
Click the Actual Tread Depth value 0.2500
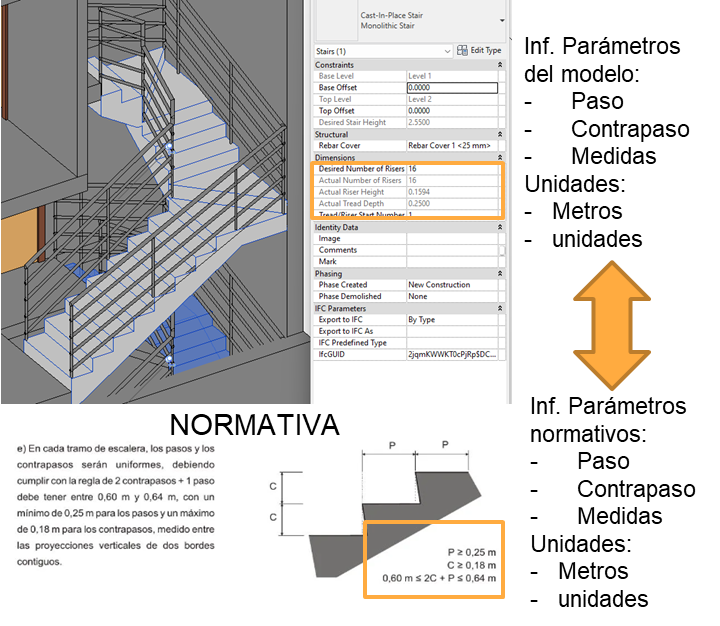coord(452,203)
